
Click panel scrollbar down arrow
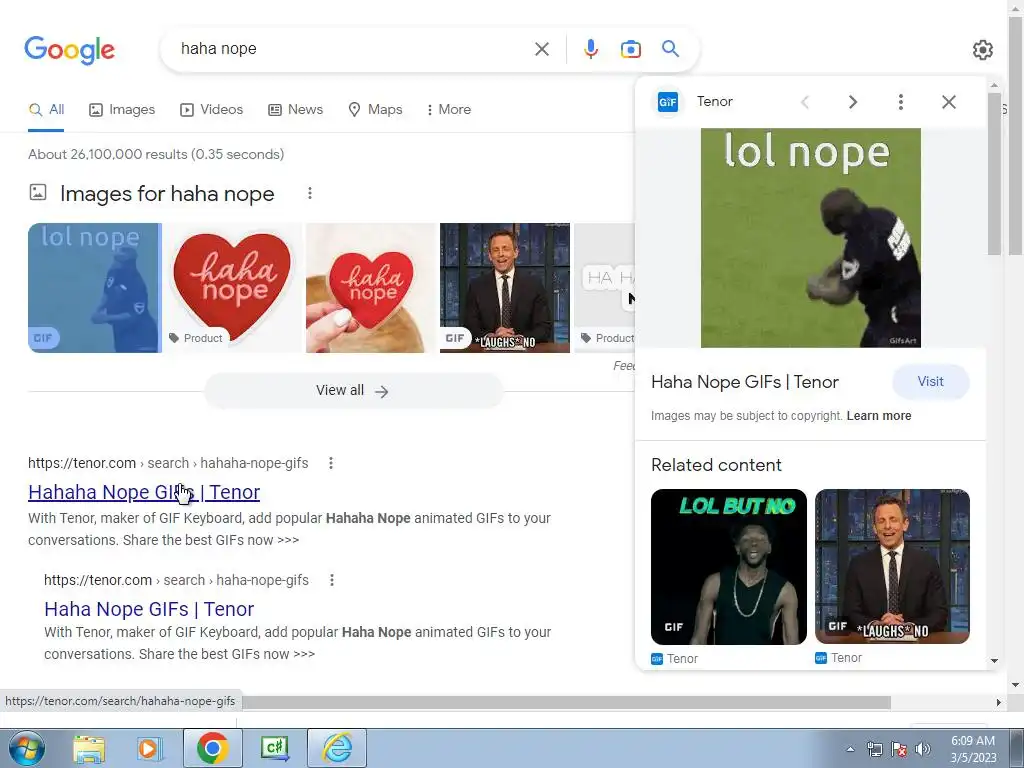tap(994, 661)
